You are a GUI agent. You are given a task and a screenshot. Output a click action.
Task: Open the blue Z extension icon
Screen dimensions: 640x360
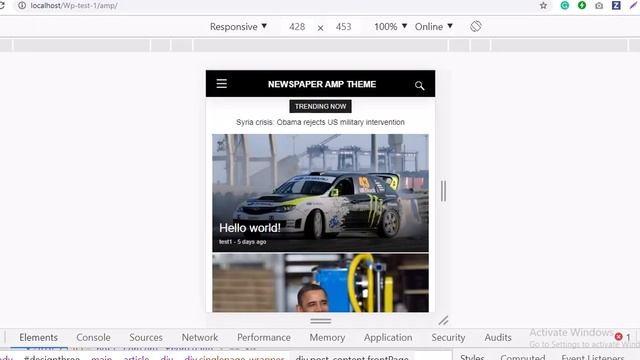click(616, 5)
